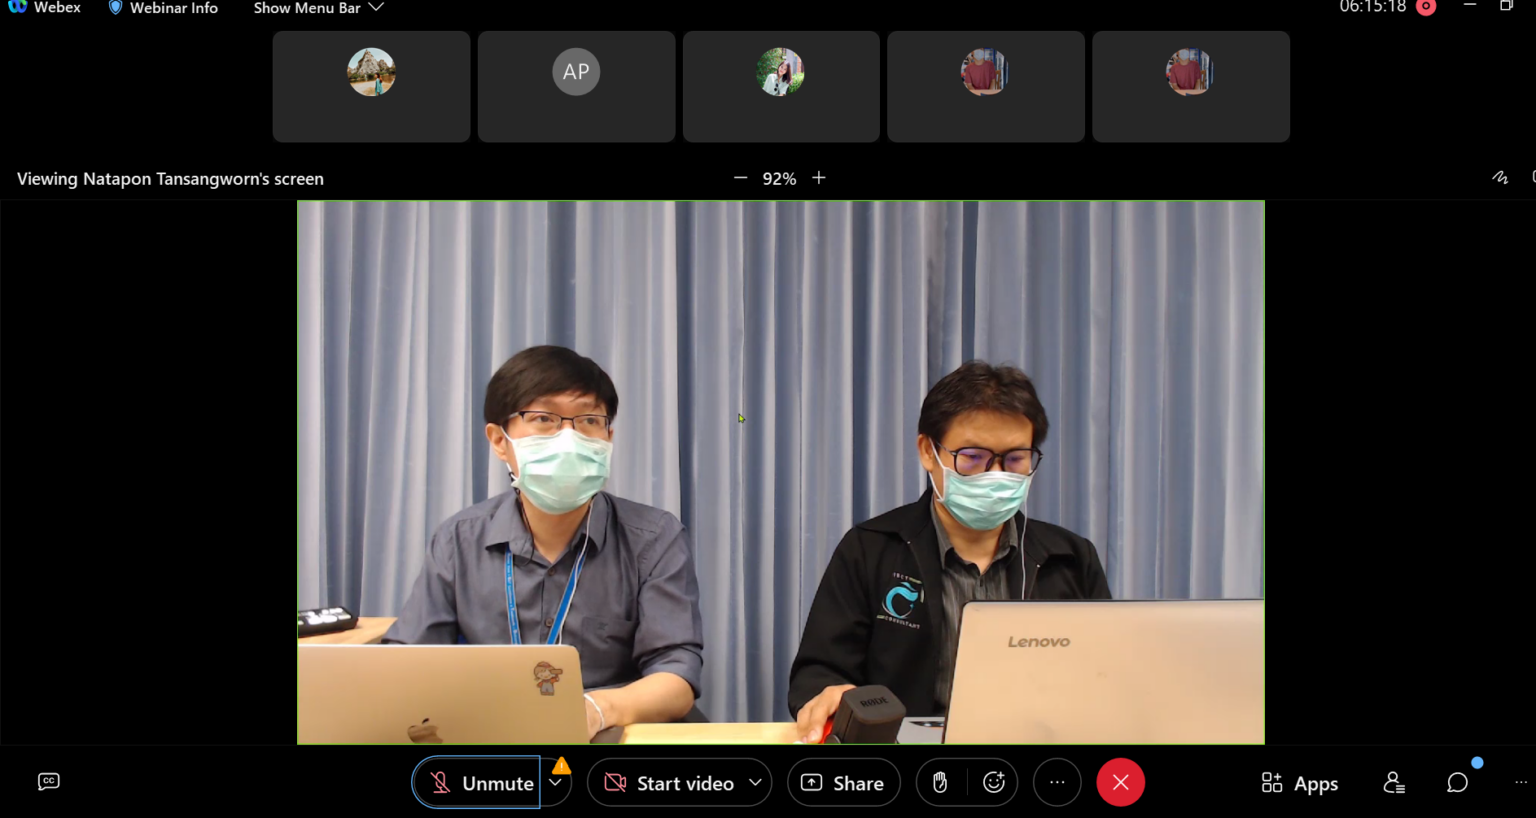Raise your hand in the meeting

(939, 782)
